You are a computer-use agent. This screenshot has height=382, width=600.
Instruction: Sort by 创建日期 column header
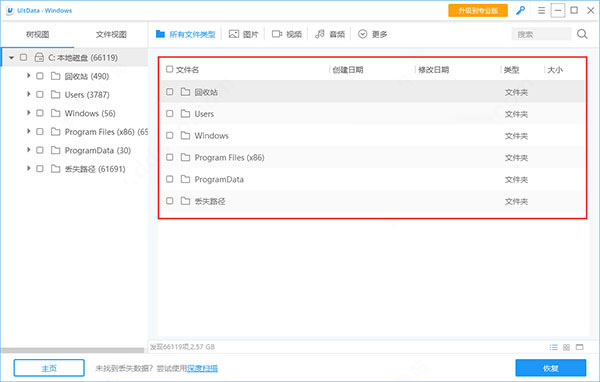[347, 70]
